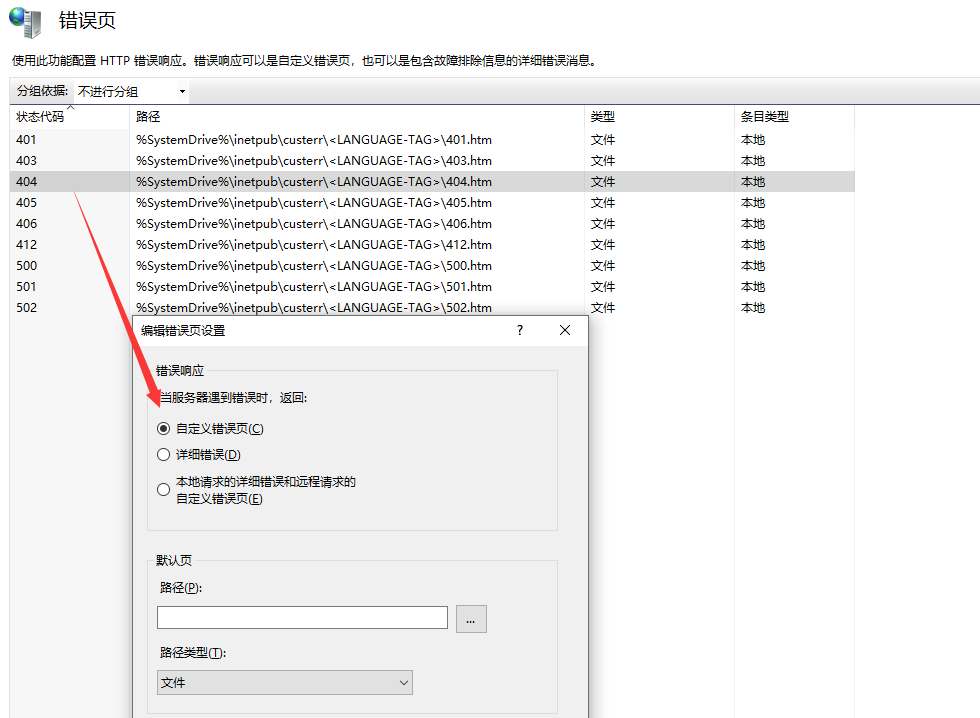
Task: Click the Error Pages globe icon
Action: click(x=25, y=21)
